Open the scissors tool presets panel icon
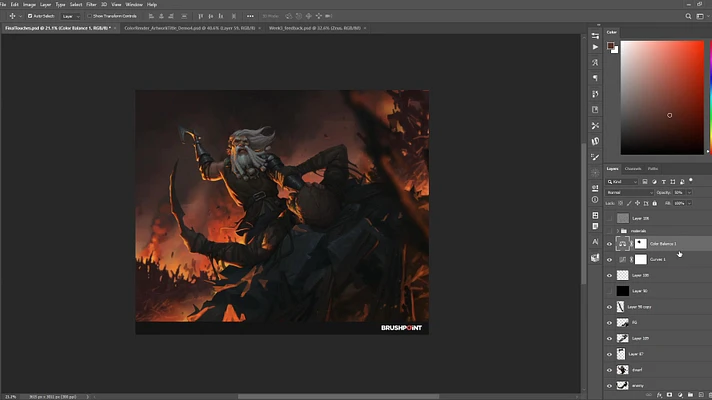 point(595,125)
